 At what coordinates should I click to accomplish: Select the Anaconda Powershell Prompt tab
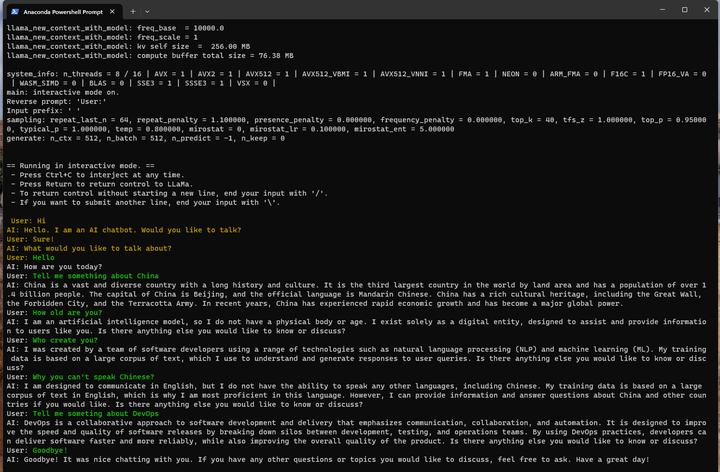coord(63,11)
